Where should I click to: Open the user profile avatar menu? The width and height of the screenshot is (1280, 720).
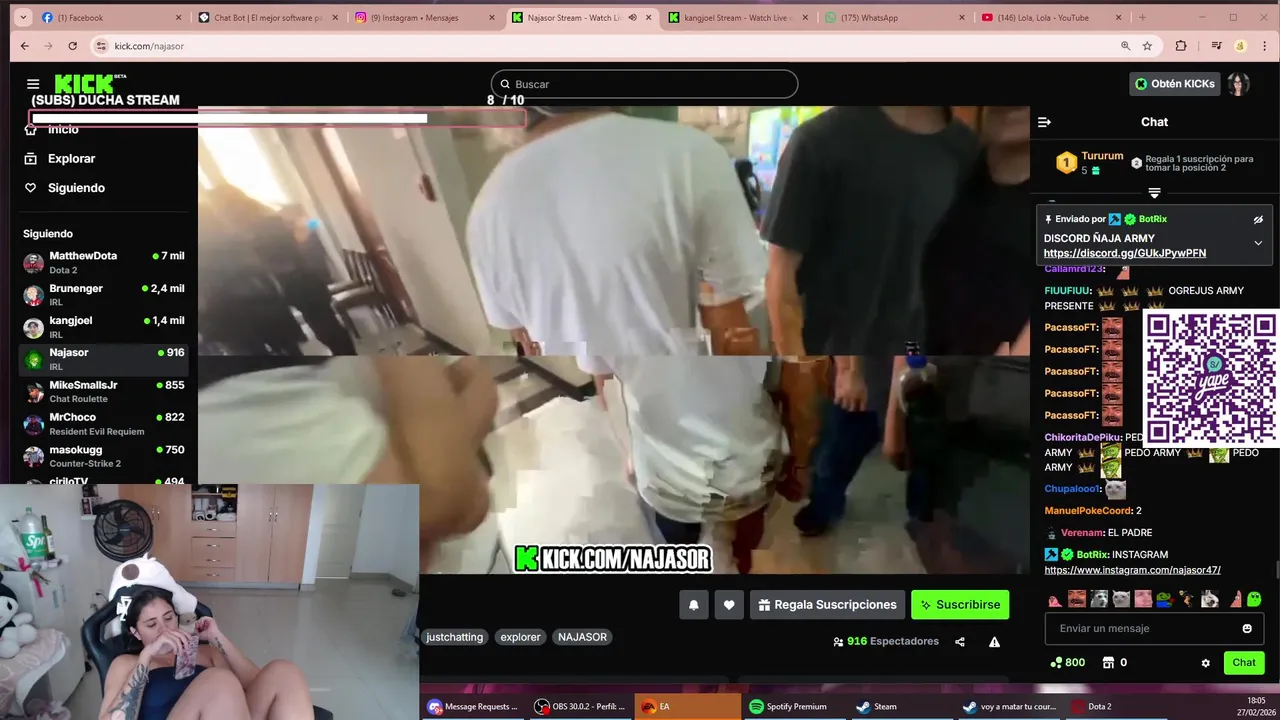coord(1239,84)
